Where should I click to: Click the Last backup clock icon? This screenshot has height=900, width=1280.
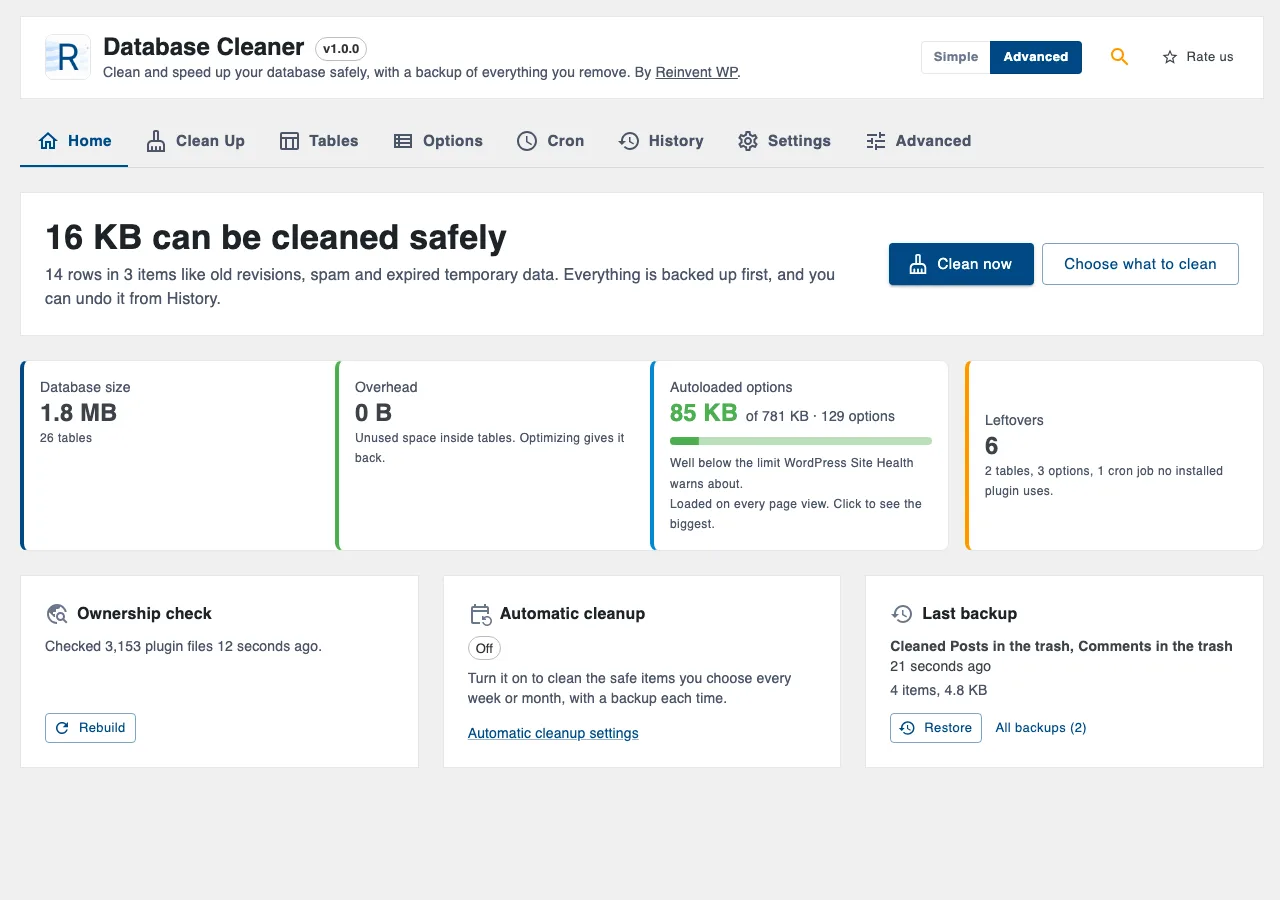(x=902, y=614)
